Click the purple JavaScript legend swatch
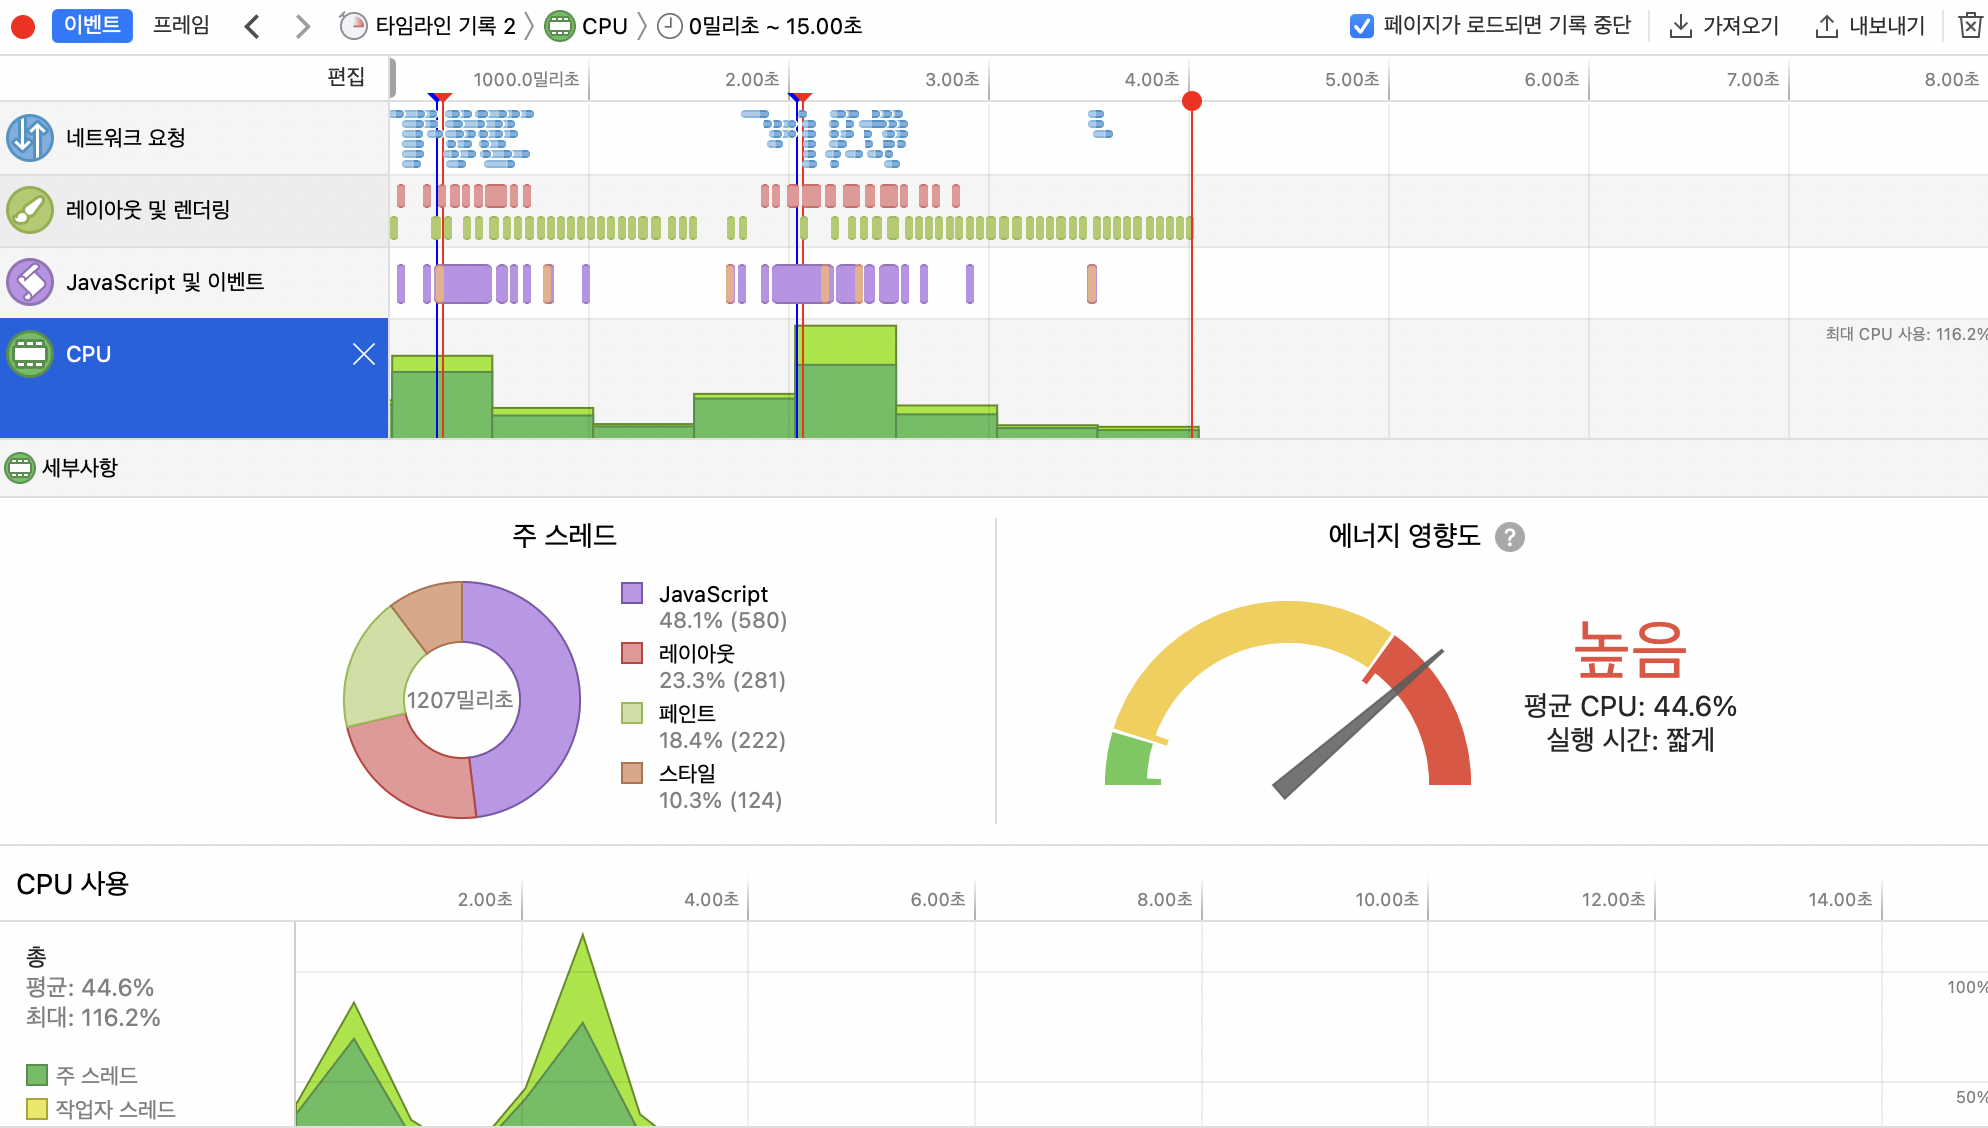 click(x=632, y=593)
